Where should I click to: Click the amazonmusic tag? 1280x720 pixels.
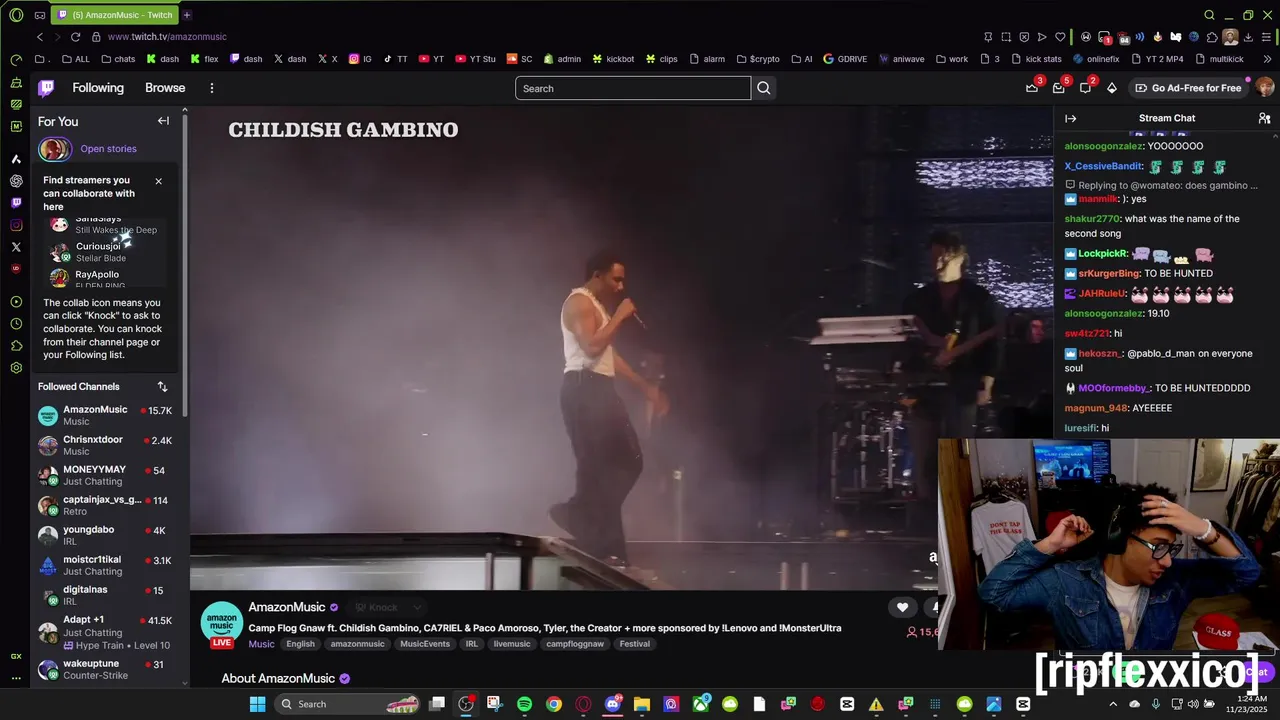tap(357, 644)
